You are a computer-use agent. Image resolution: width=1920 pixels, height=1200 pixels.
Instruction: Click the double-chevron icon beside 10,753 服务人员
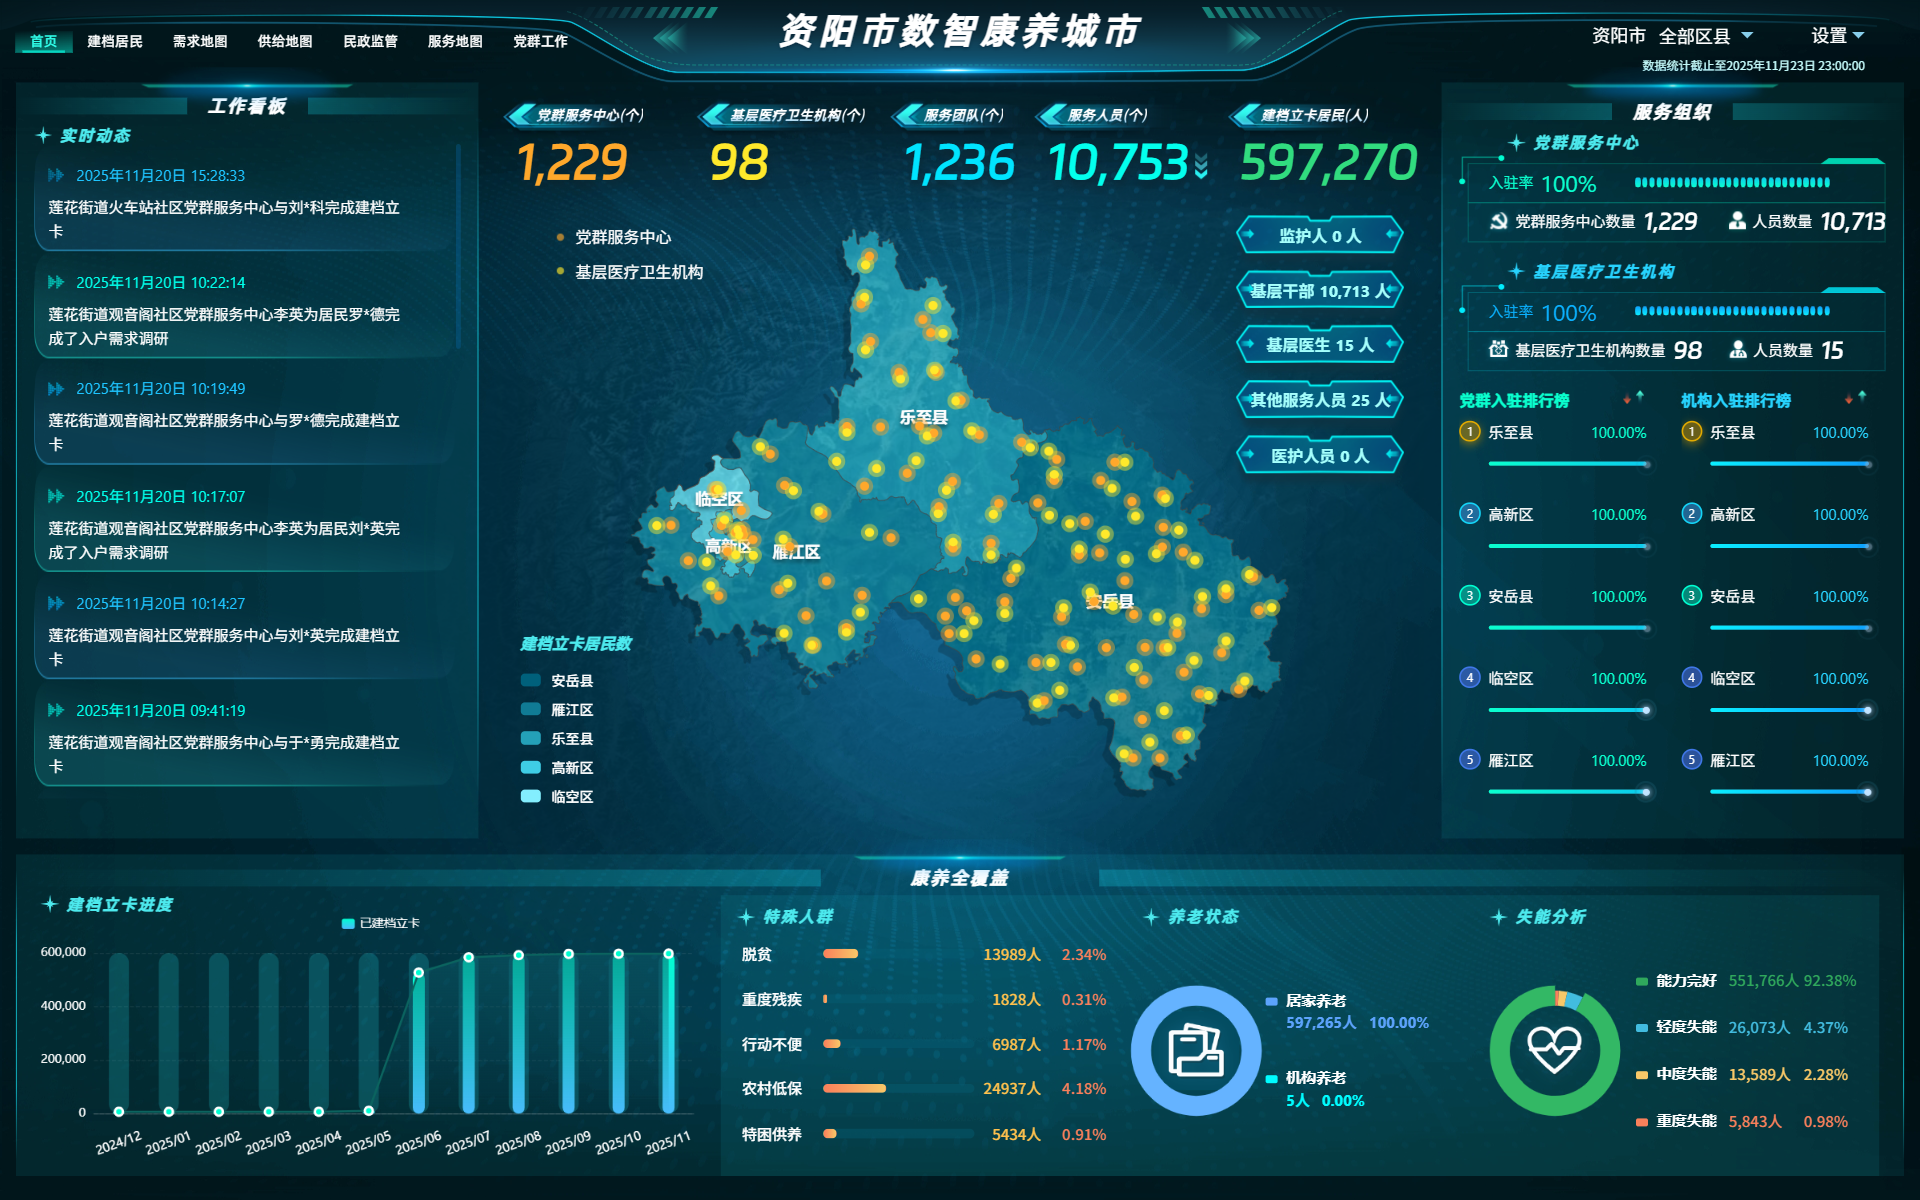[1201, 167]
